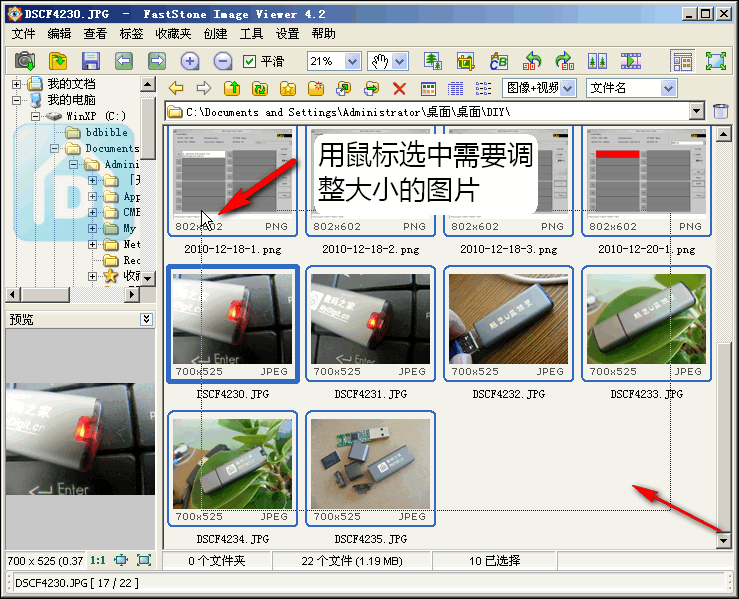Click the best fit frame icon beside 1:1
This screenshot has width=739, height=599.
click(x=121, y=560)
